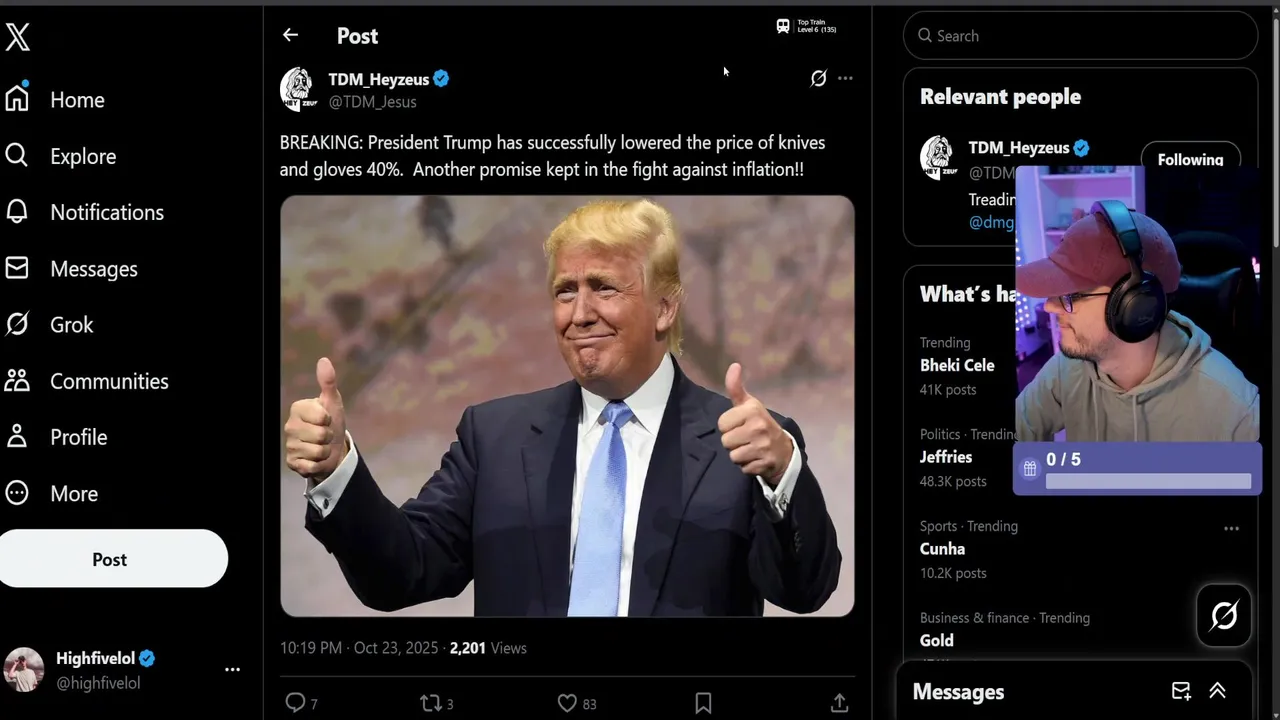This screenshot has width=1280, height=720.
Task: Like the post with the heart icon
Action: [567, 703]
